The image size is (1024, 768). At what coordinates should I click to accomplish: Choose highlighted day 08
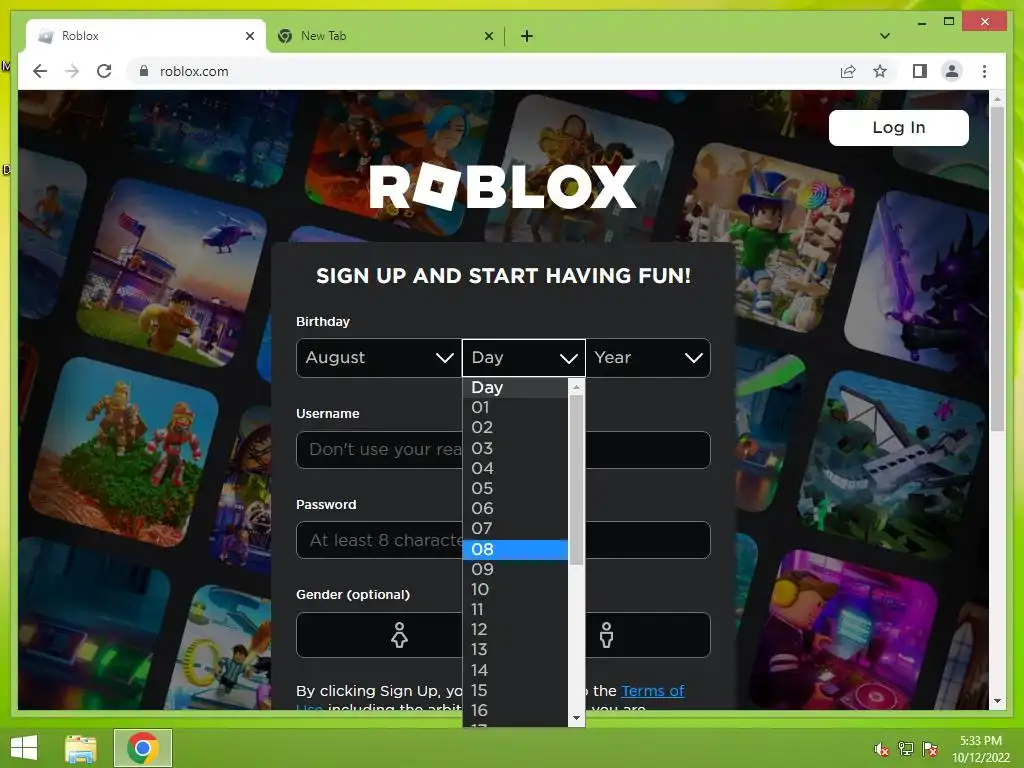coord(515,549)
